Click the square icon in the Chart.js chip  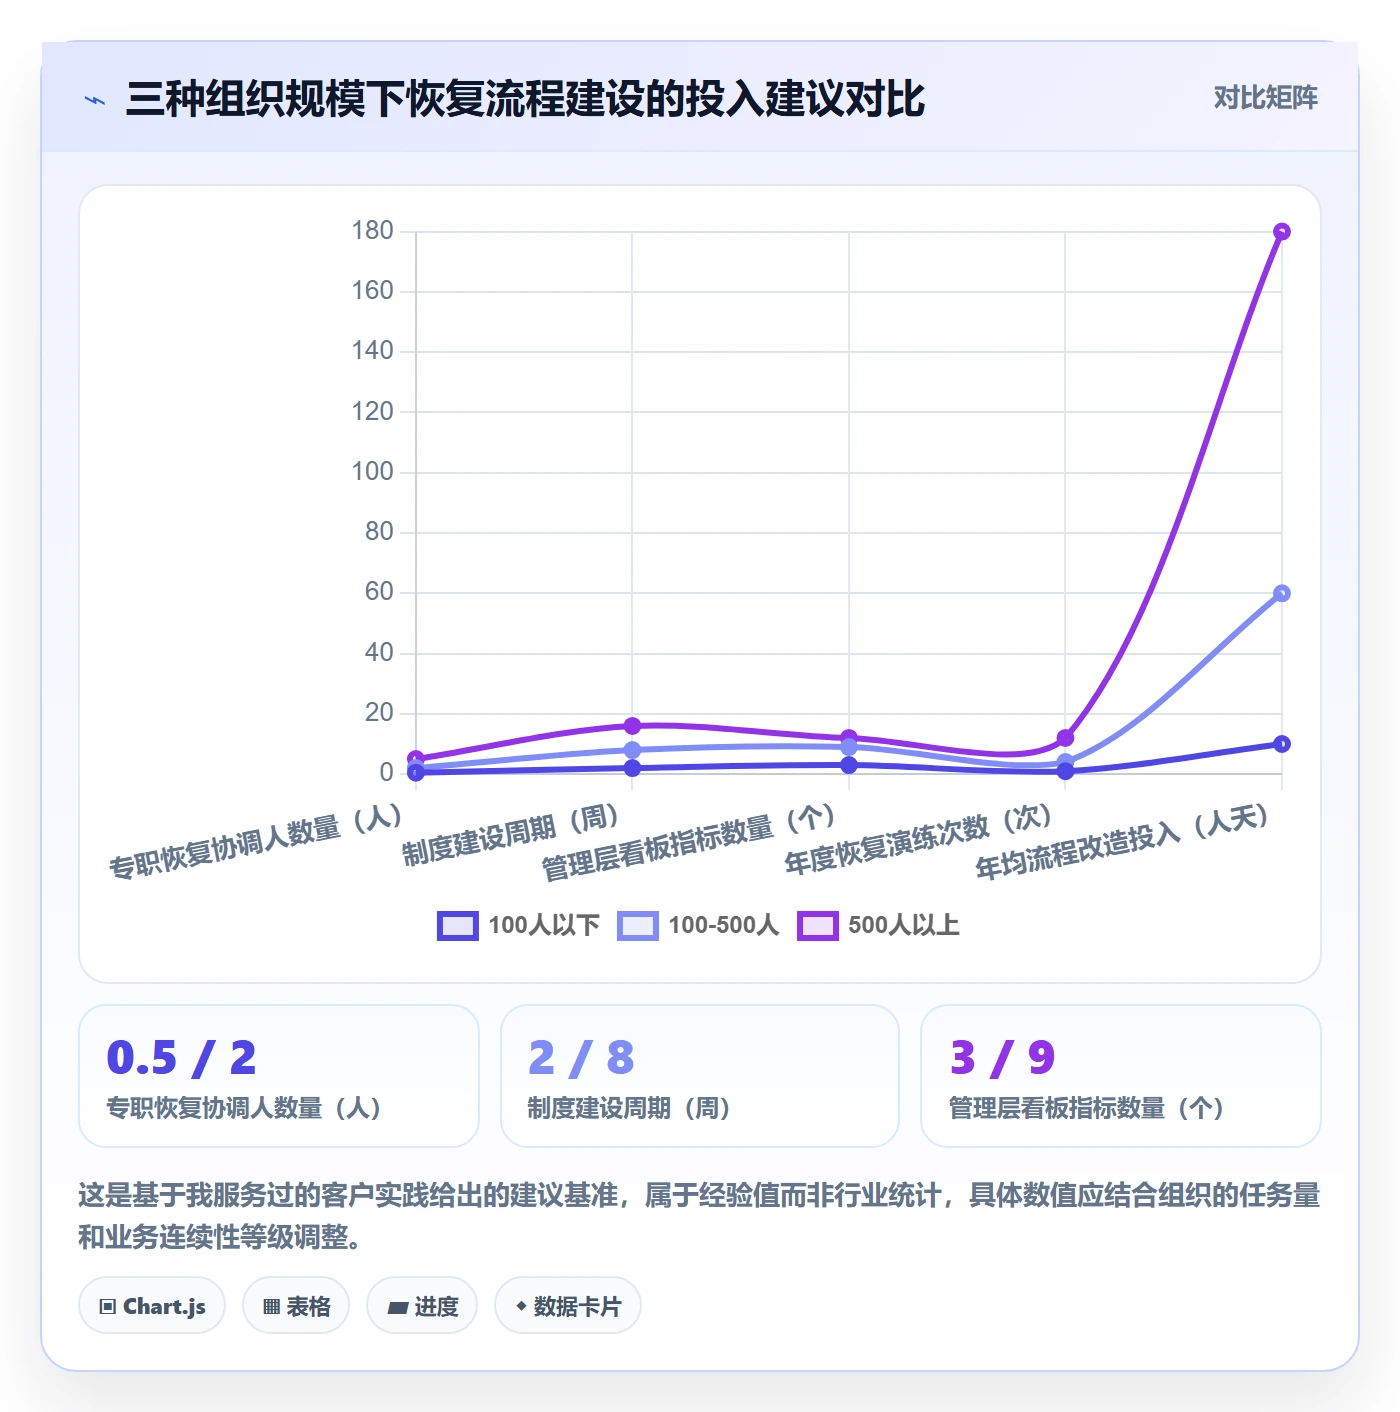pyautogui.click(x=108, y=1306)
